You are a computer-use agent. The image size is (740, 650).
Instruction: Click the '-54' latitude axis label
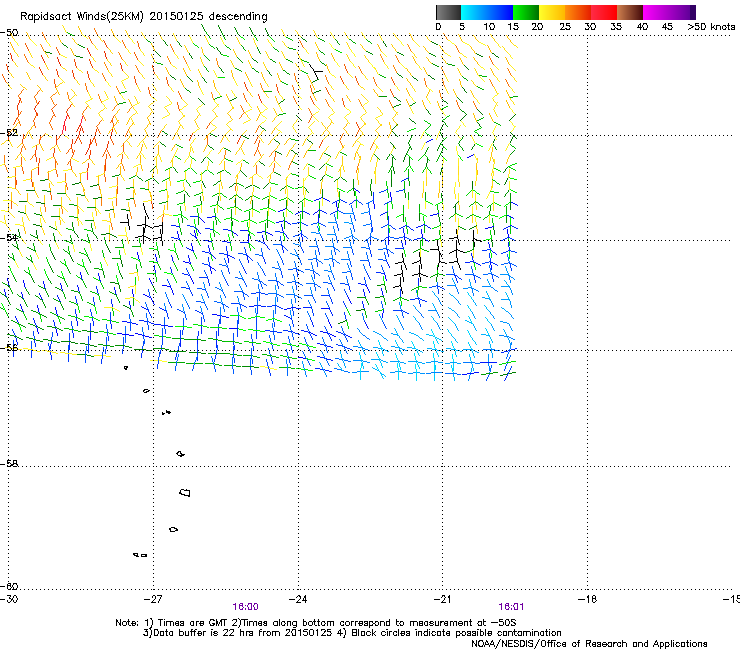[9, 237]
